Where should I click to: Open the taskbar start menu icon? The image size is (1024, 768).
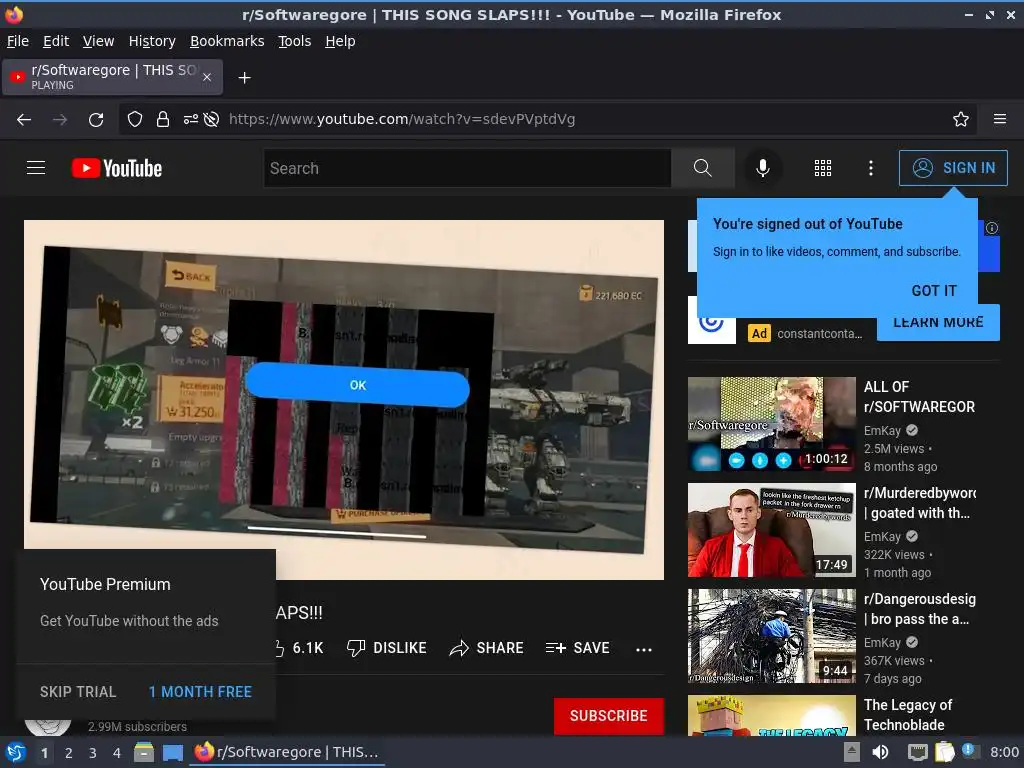[x=14, y=752]
